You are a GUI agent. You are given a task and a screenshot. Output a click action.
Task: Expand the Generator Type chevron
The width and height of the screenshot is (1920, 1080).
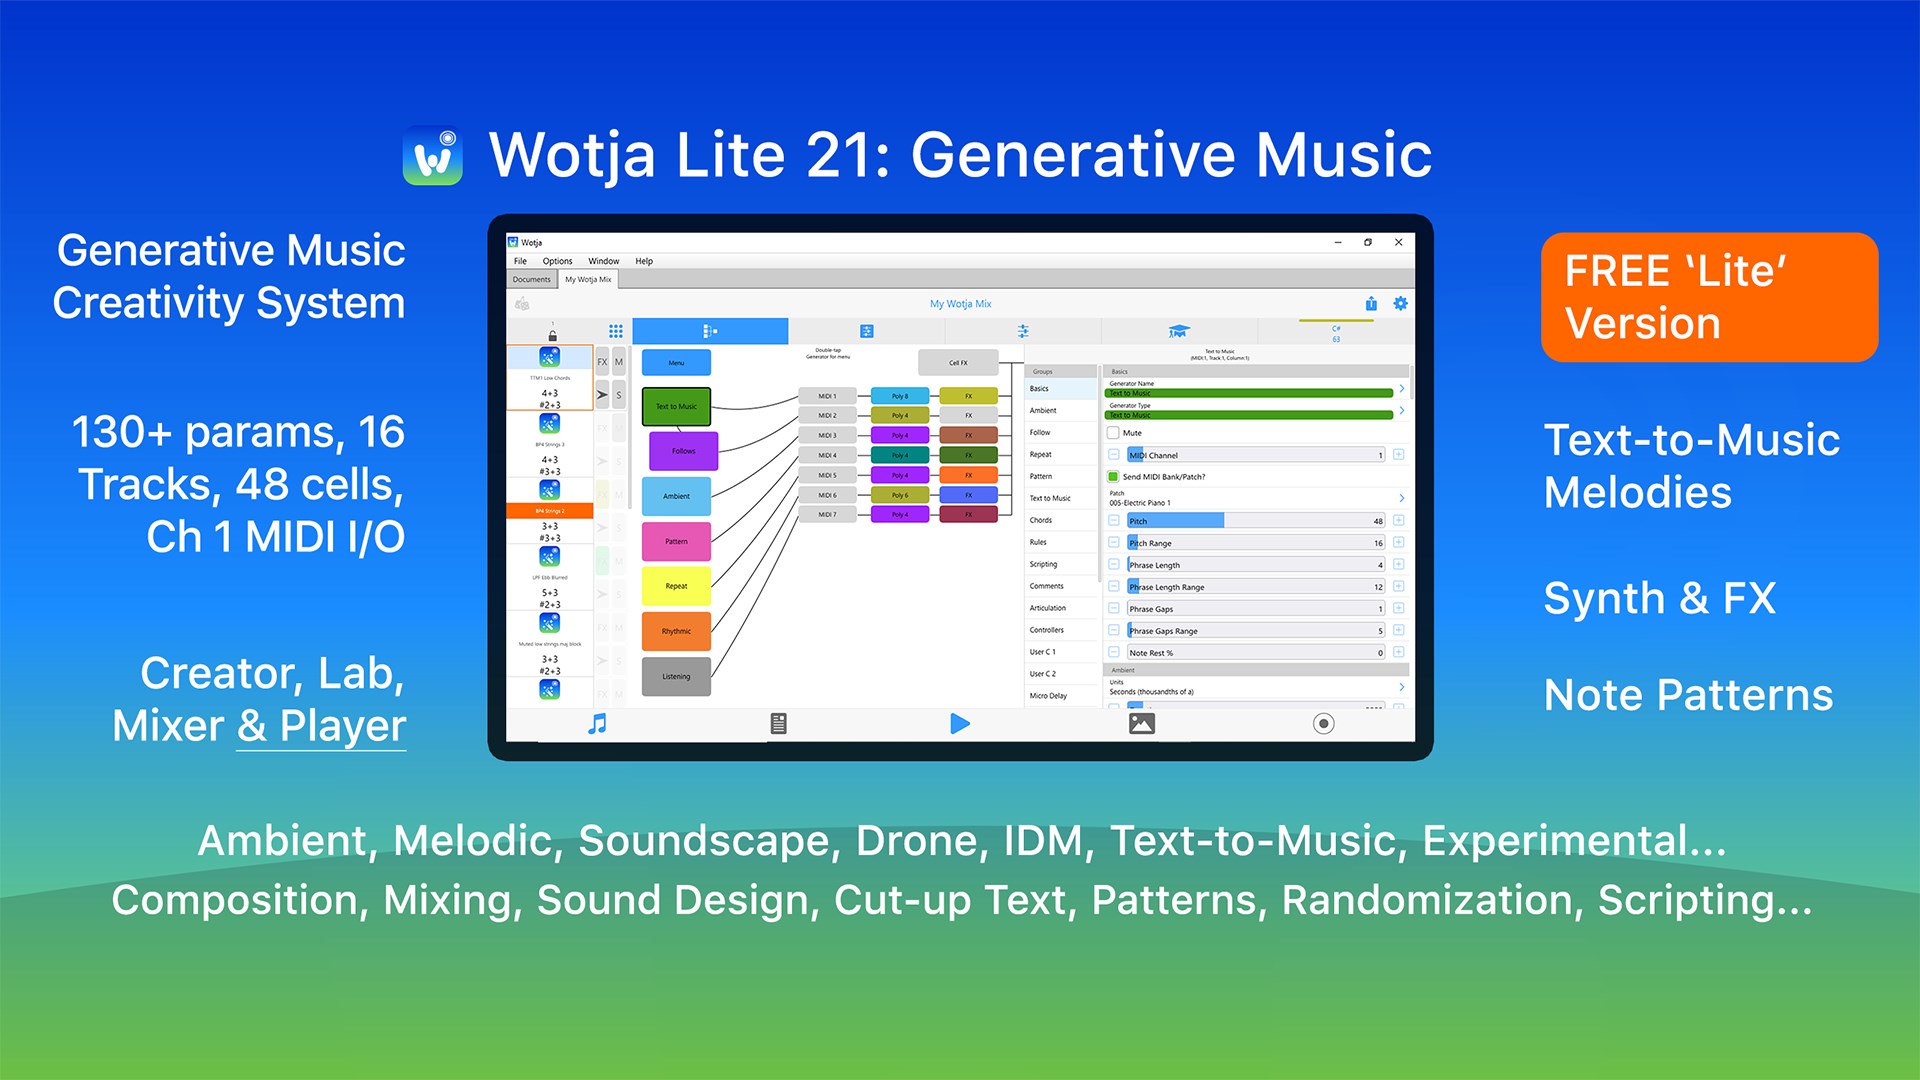pyautogui.click(x=1401, y=411)
